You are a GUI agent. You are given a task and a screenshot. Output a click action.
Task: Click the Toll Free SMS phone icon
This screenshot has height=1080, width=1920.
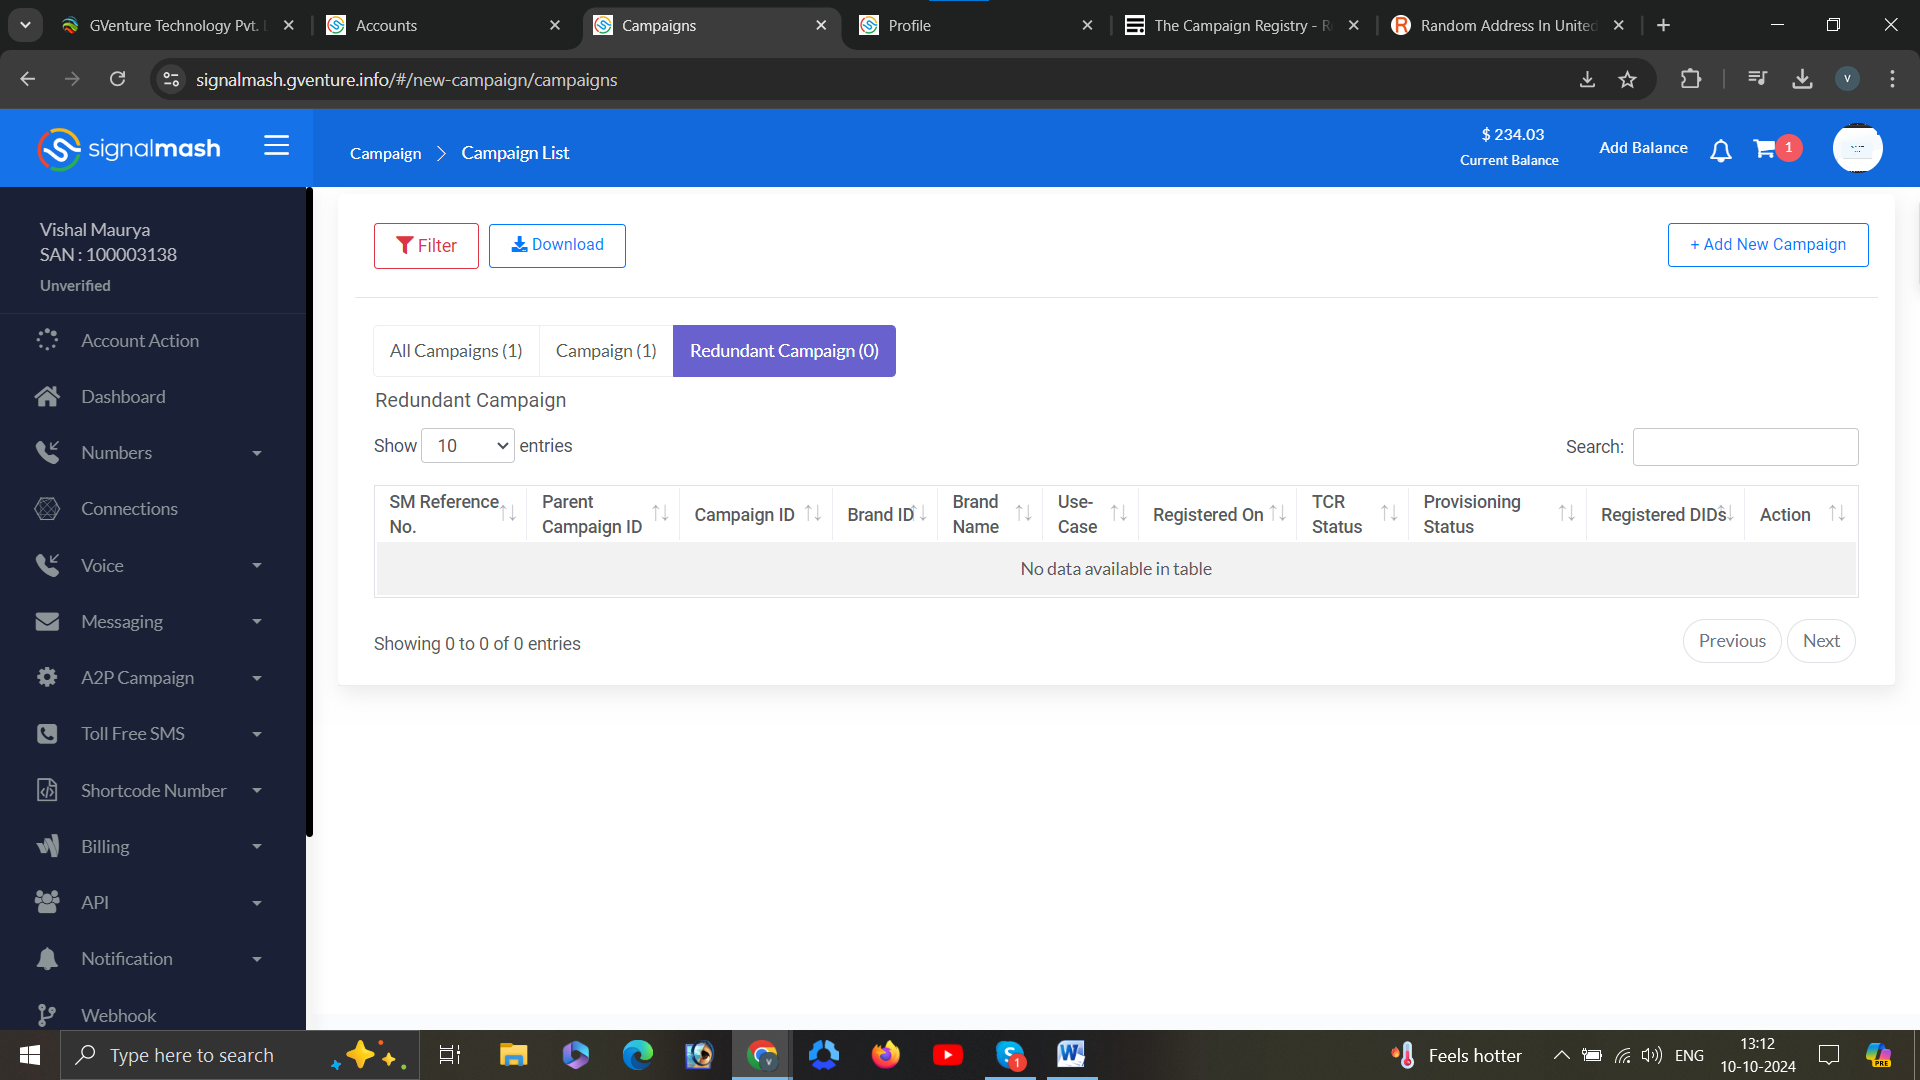pos(47,733)
